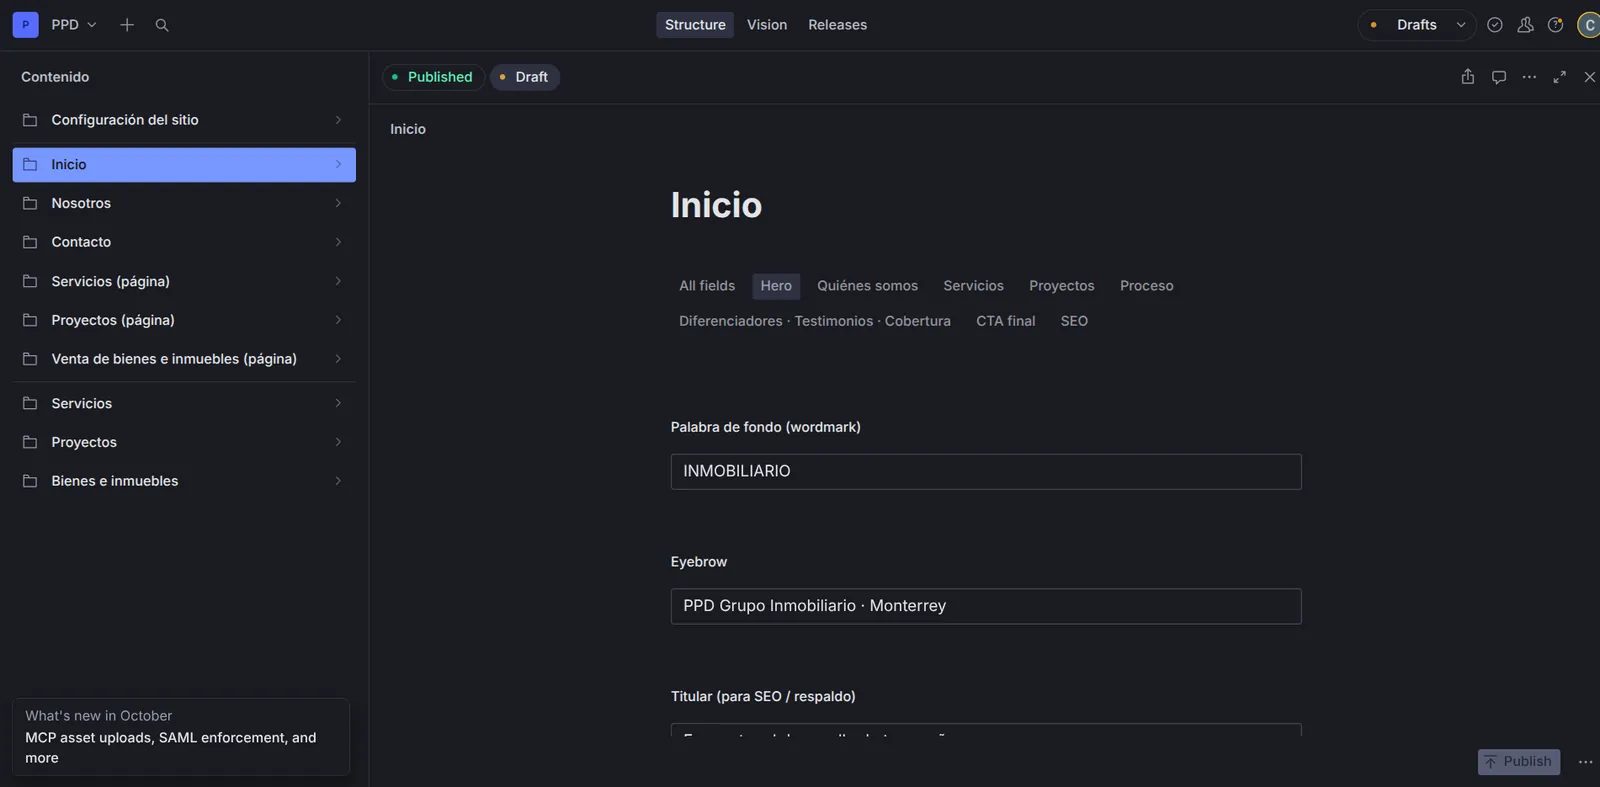Click the Publish button
Viewport: 1600px width, 787px height.
point(1519,762)
